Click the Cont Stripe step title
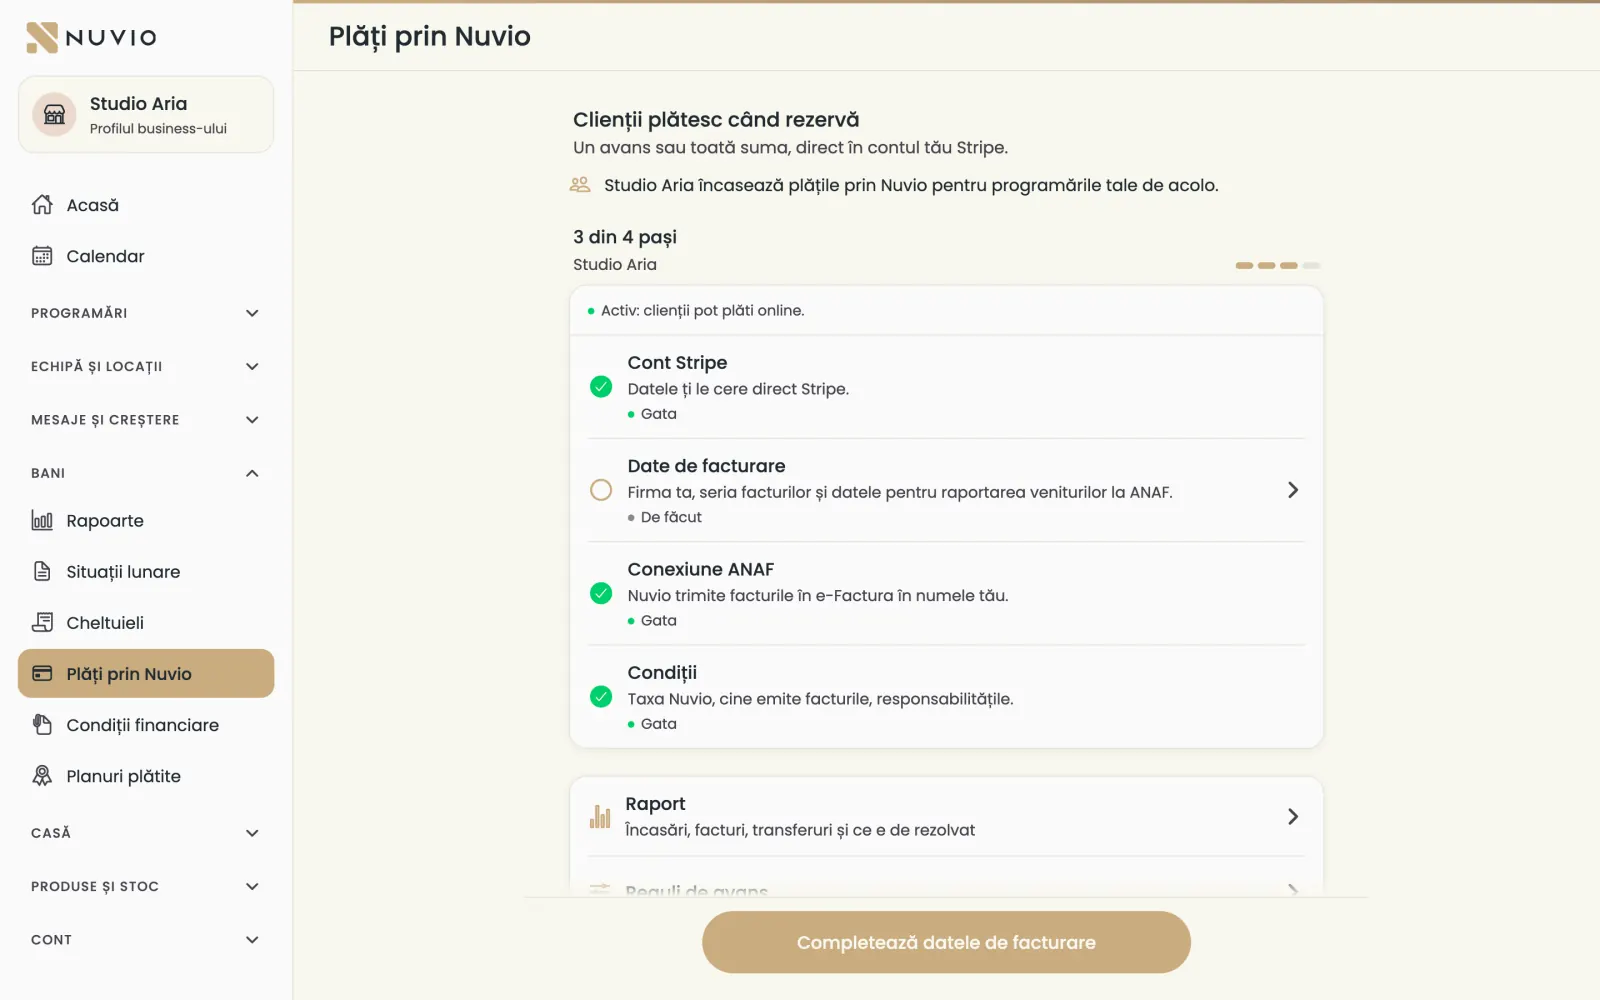The width and height of the screenshot is (1600, 1000). pos(677,363)
